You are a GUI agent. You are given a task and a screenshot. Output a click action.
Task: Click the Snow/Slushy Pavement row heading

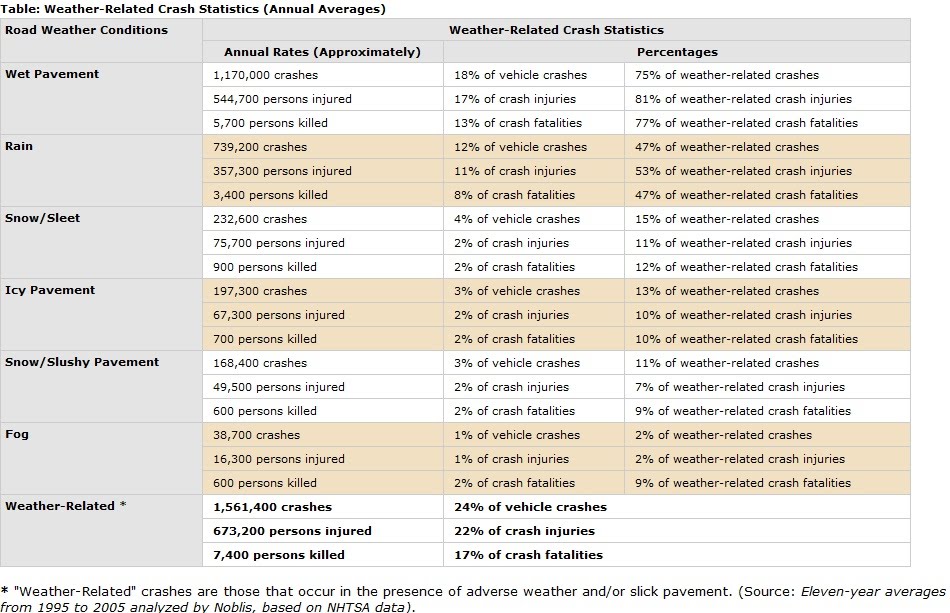82,362
